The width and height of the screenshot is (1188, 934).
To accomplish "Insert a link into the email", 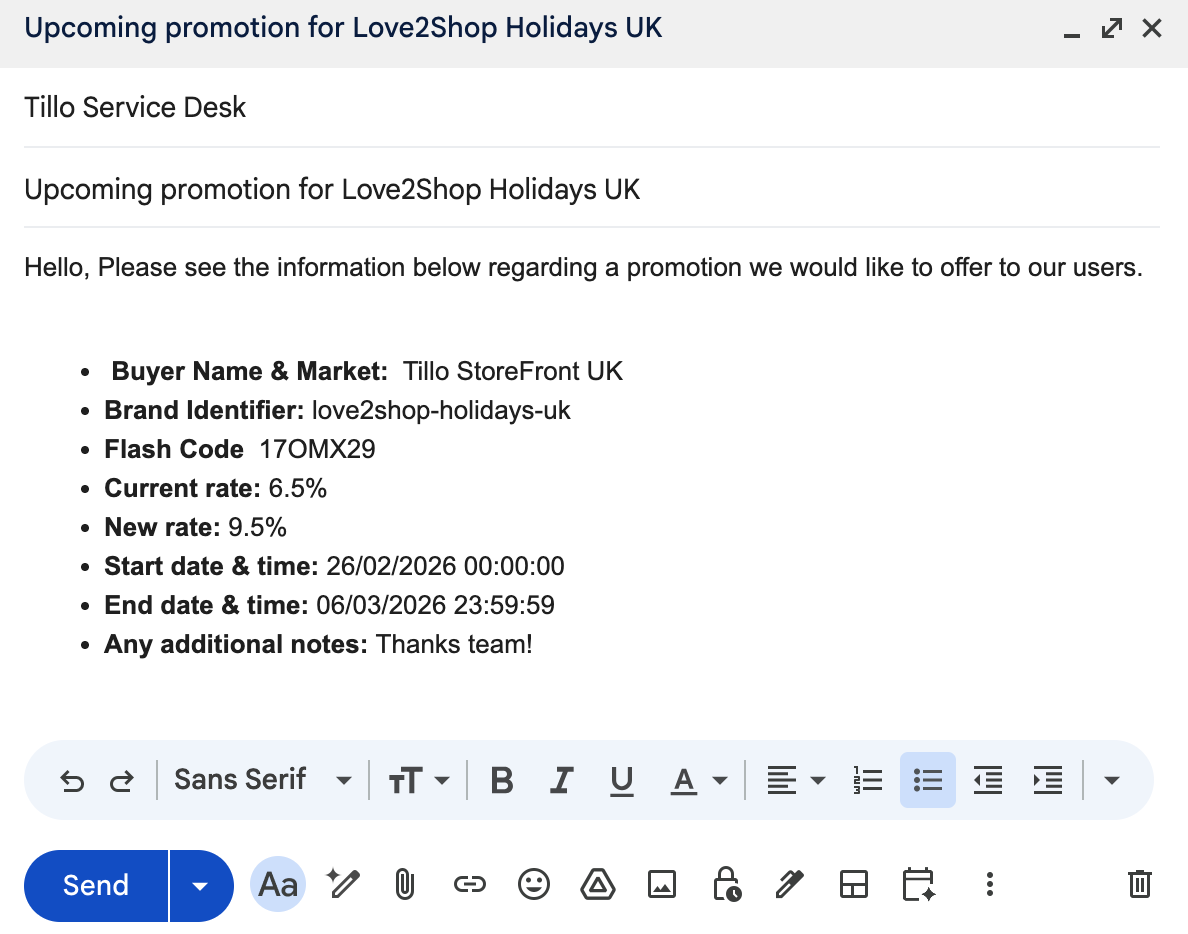I will pos(469,885).
